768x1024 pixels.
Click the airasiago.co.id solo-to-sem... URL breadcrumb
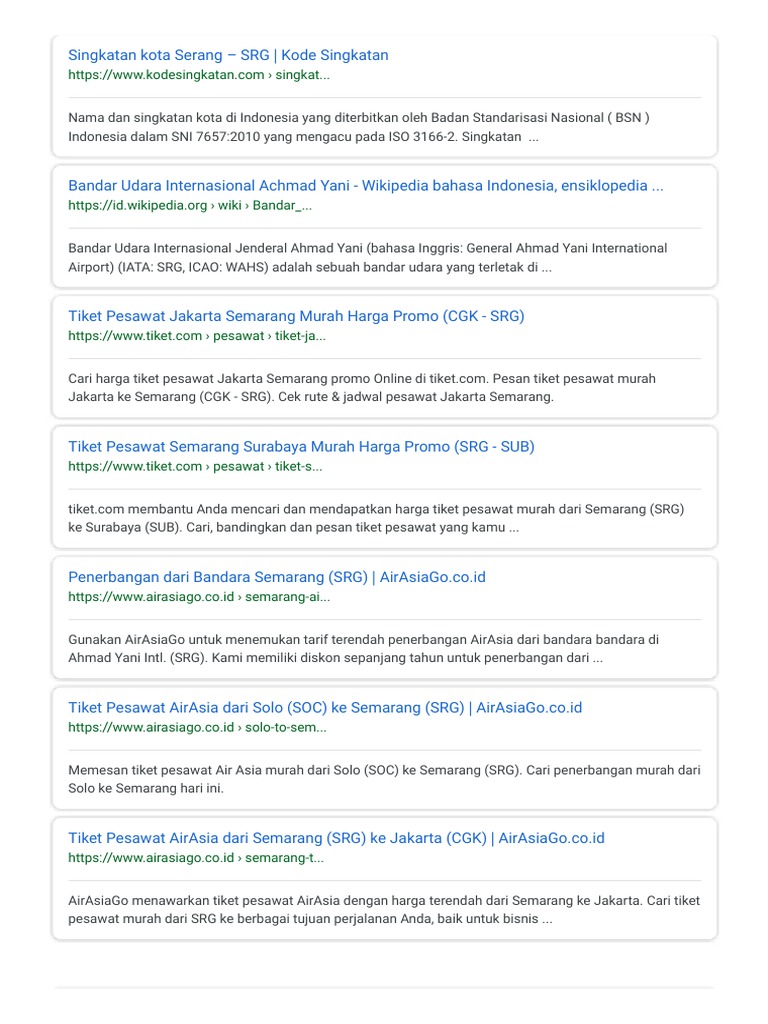(x=197, y=727)
